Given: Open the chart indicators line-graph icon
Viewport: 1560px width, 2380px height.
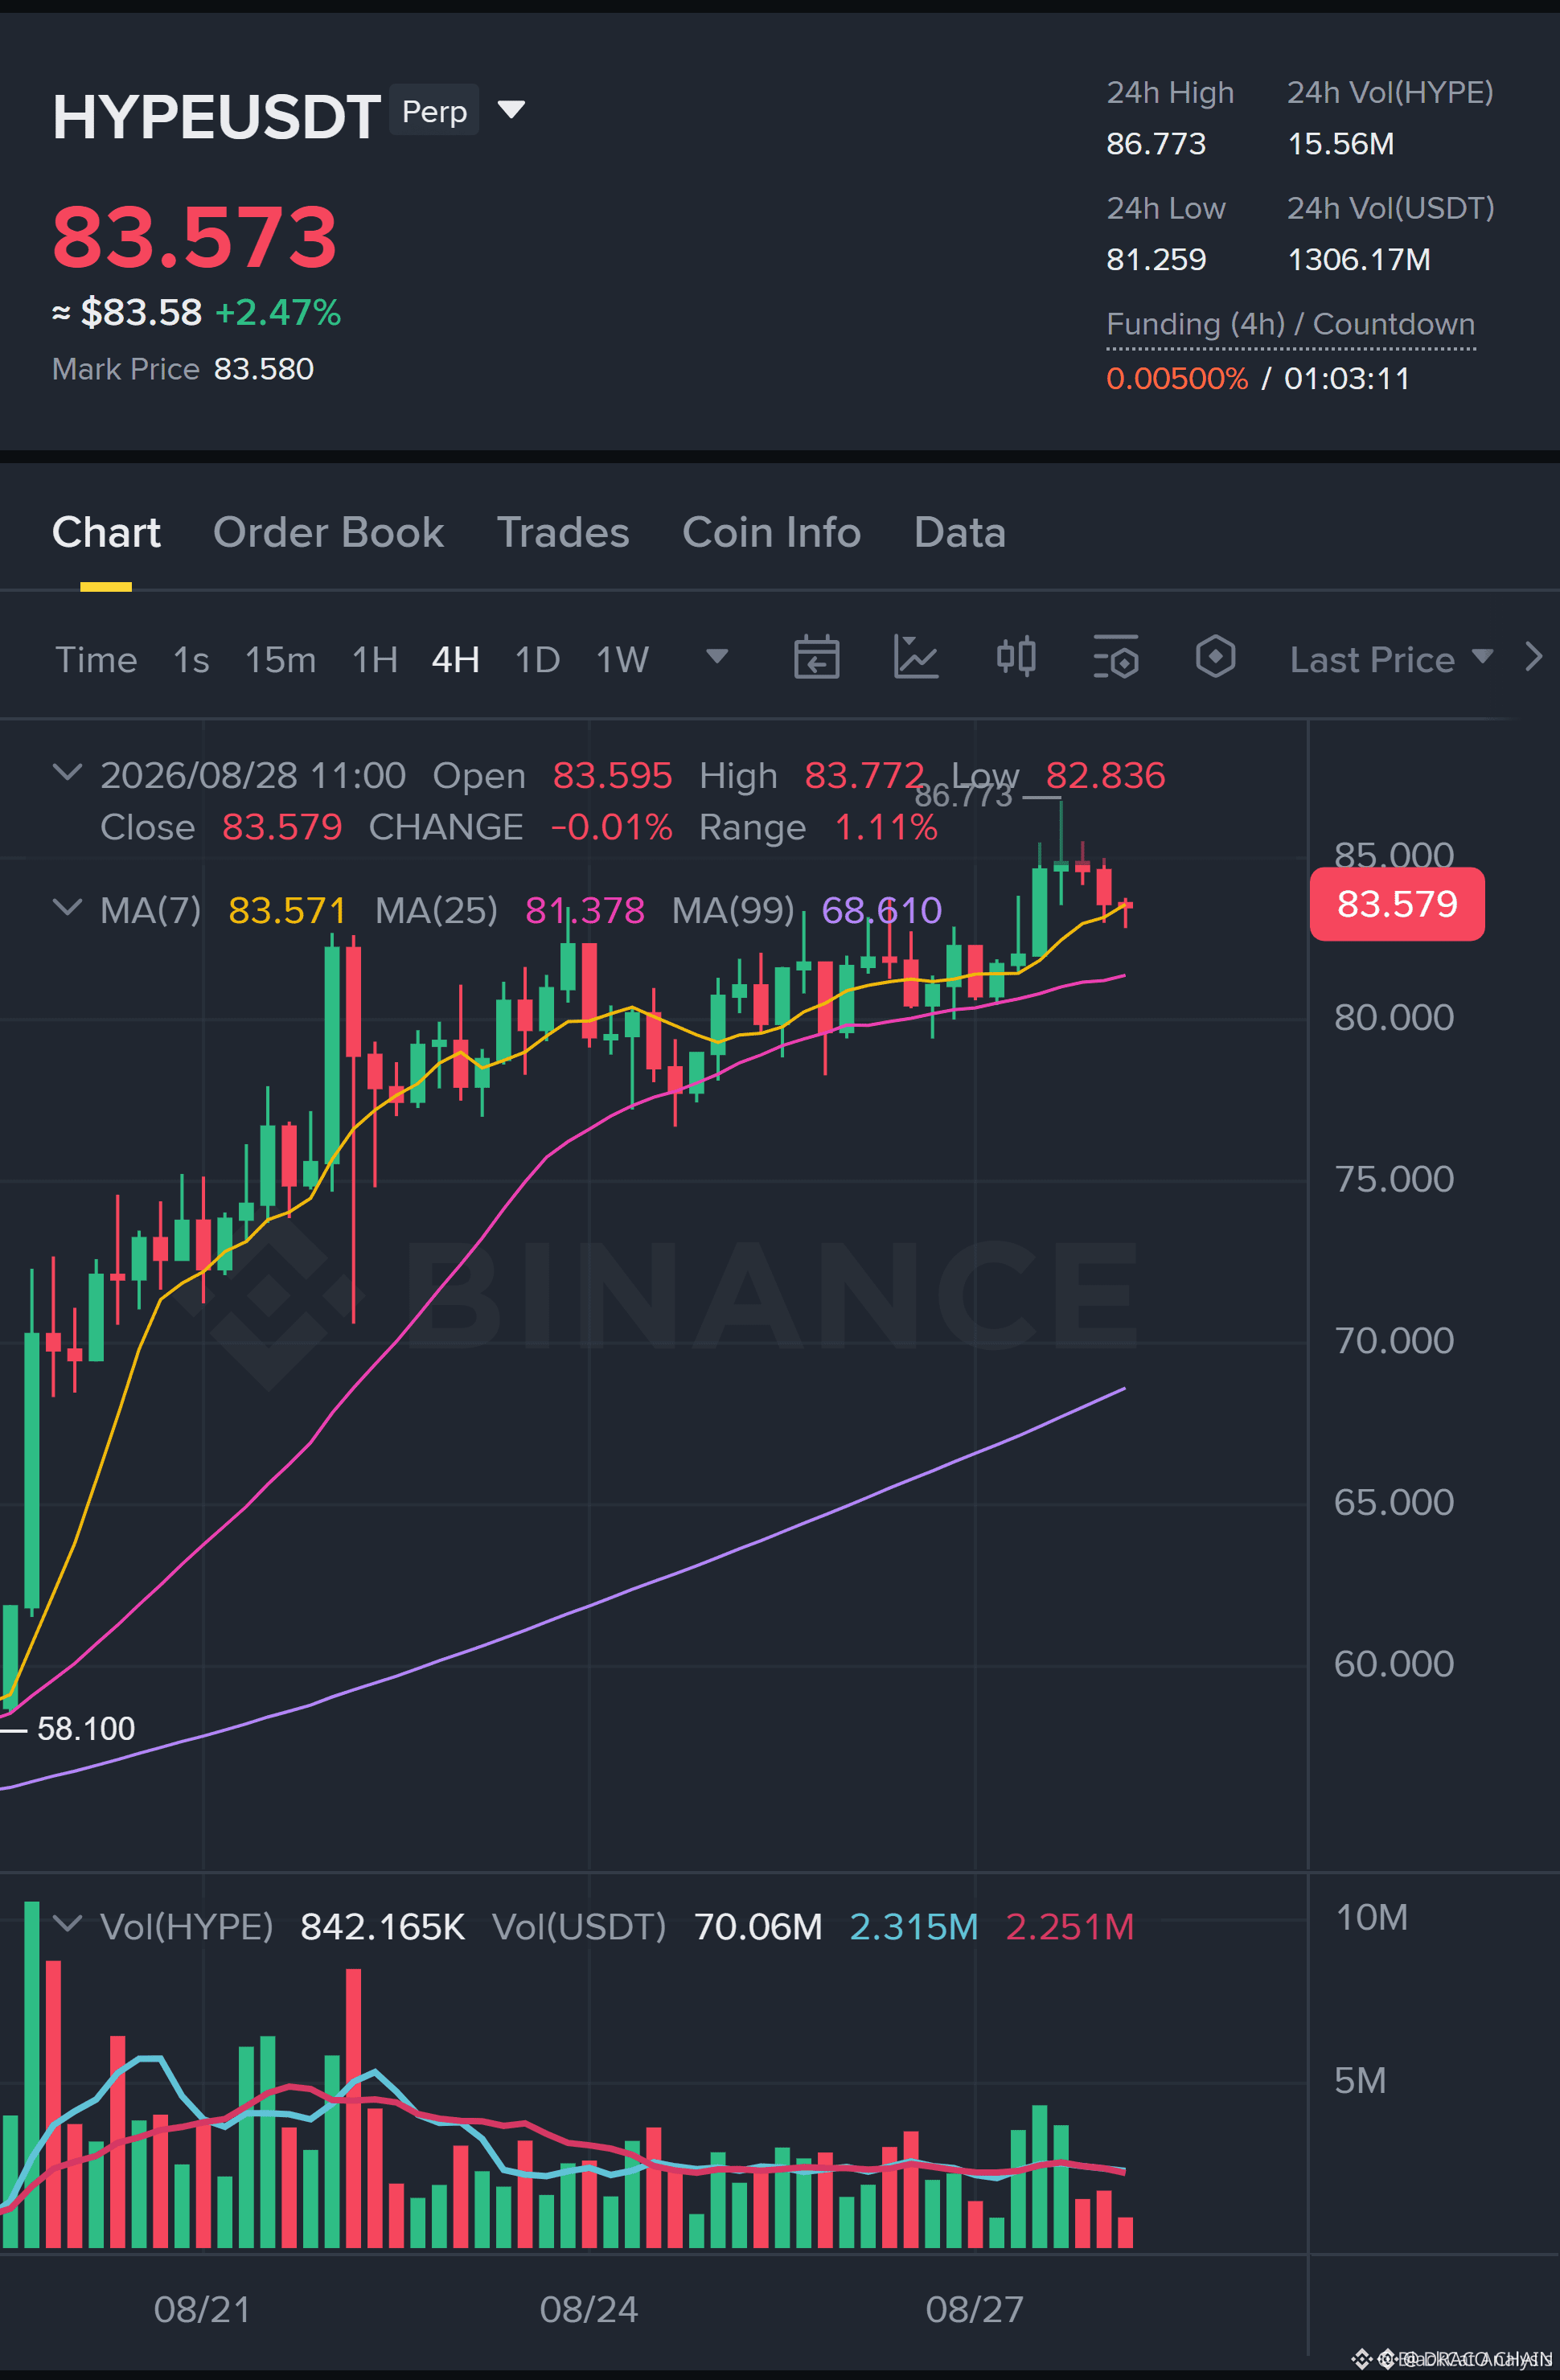Looking at the screenshot, I should click(x=916, y=657).
